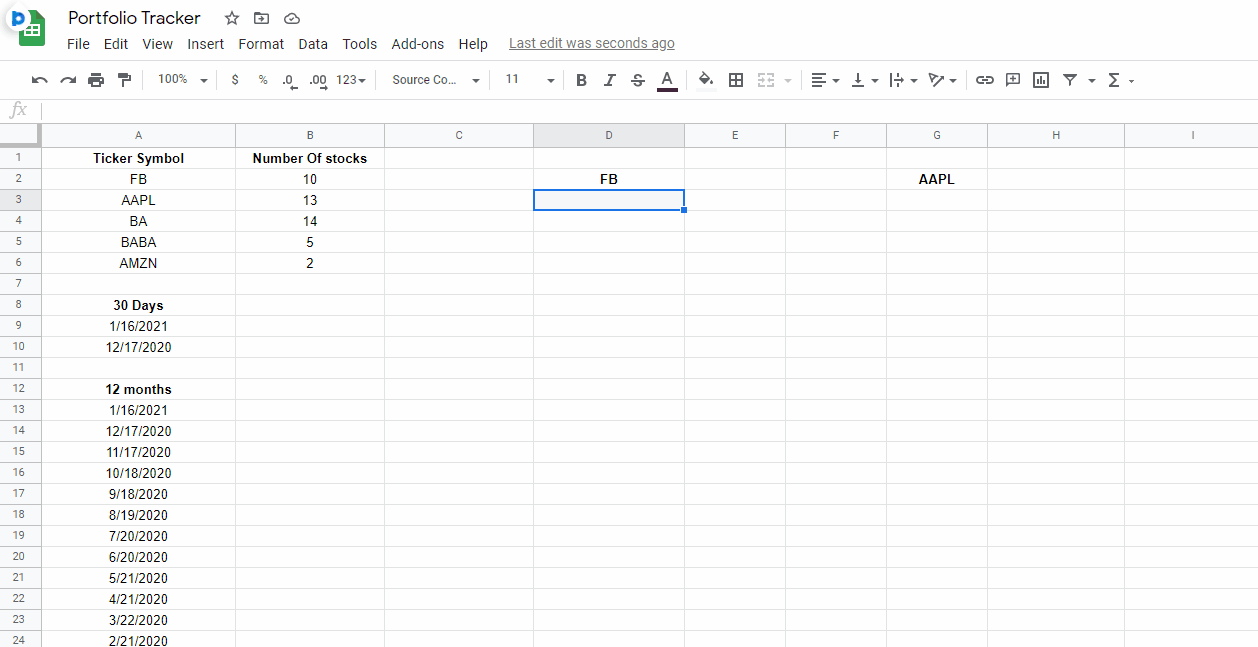1258x647 pixels.
Task: Select column D header
Action: [x=609, y=135]
